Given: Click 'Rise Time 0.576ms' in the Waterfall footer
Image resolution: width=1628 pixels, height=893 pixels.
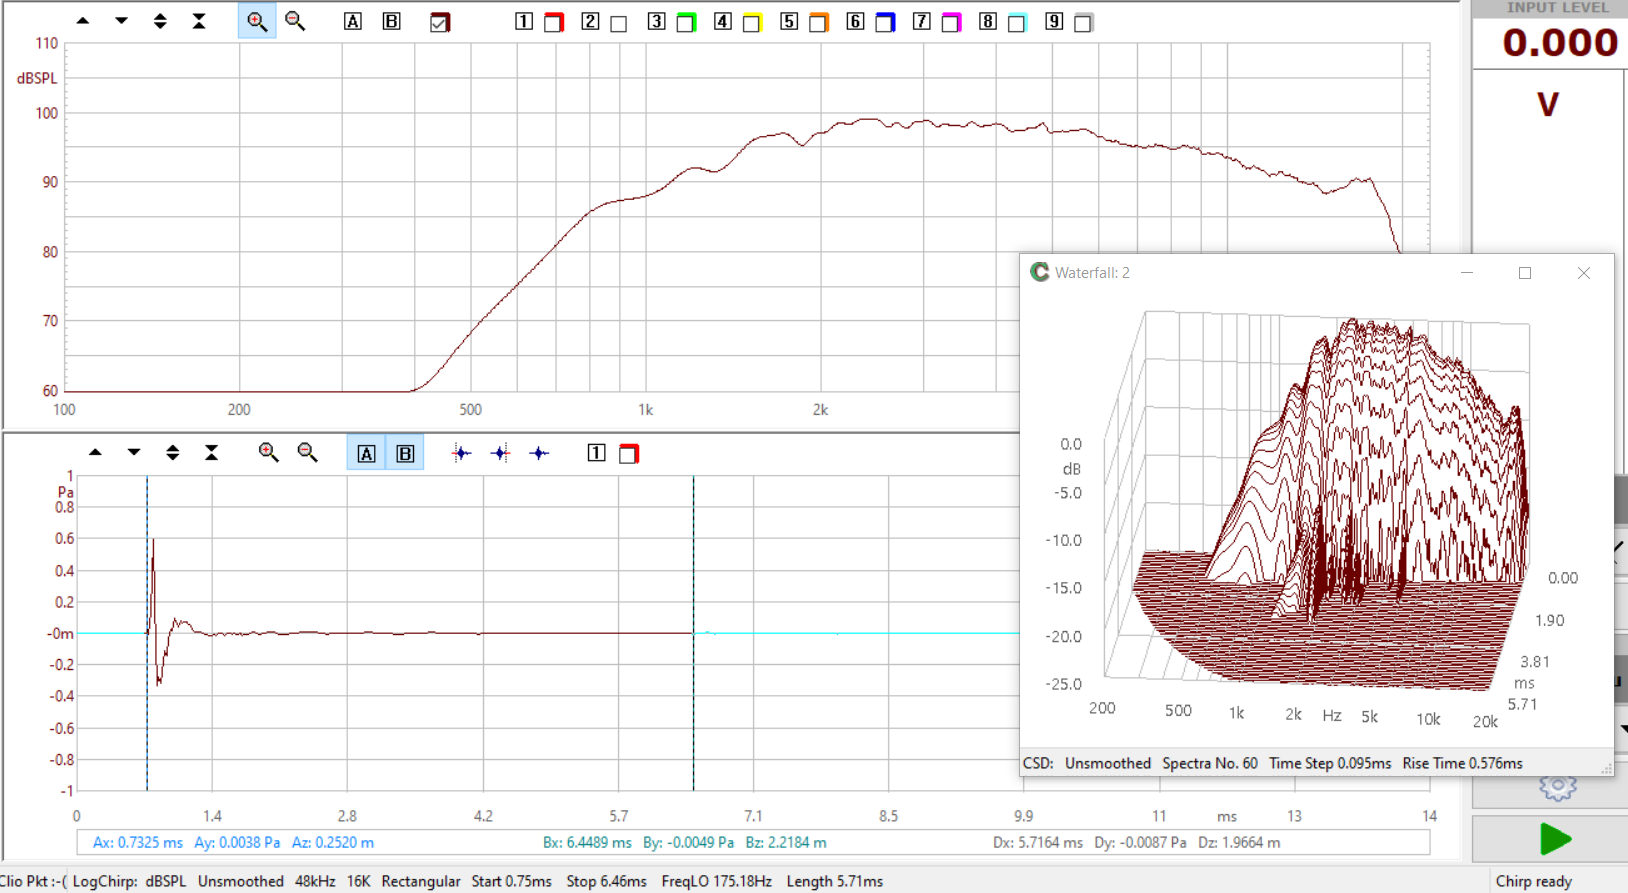Looking at the screenshot, I should [1462, 763].
